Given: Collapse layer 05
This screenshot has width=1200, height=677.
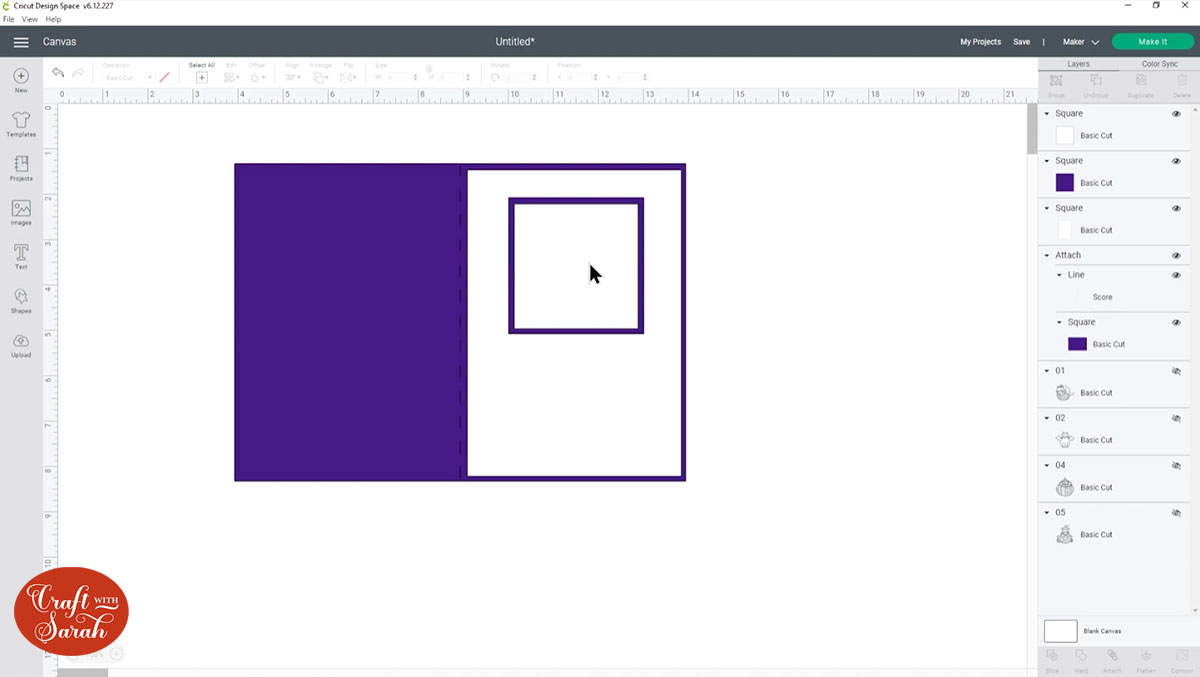Looking at the screenshot, I should [1047, 513].
